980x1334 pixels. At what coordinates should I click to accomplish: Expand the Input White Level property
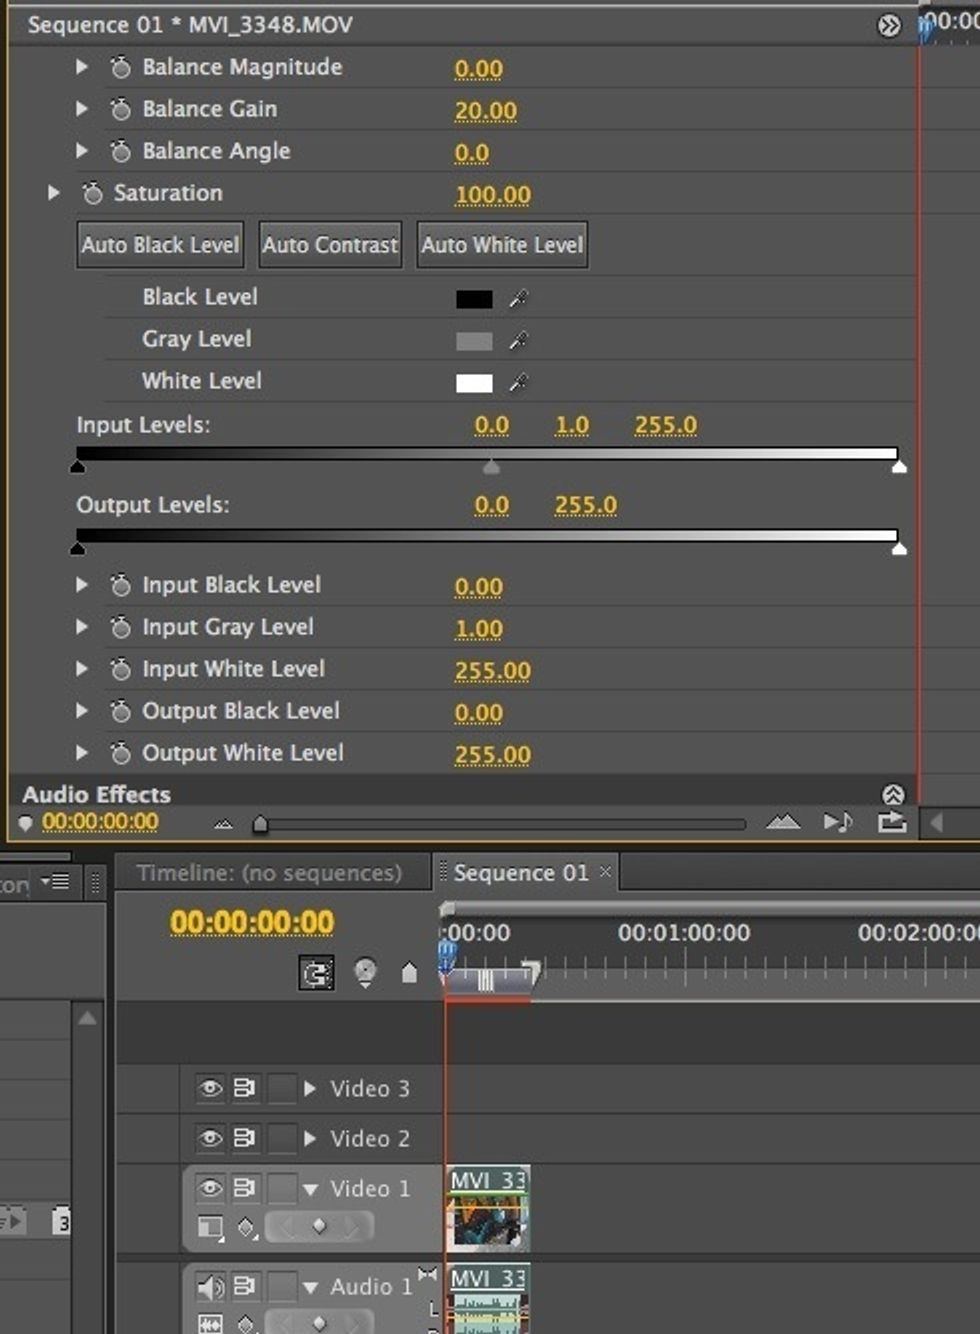point(81,669)
